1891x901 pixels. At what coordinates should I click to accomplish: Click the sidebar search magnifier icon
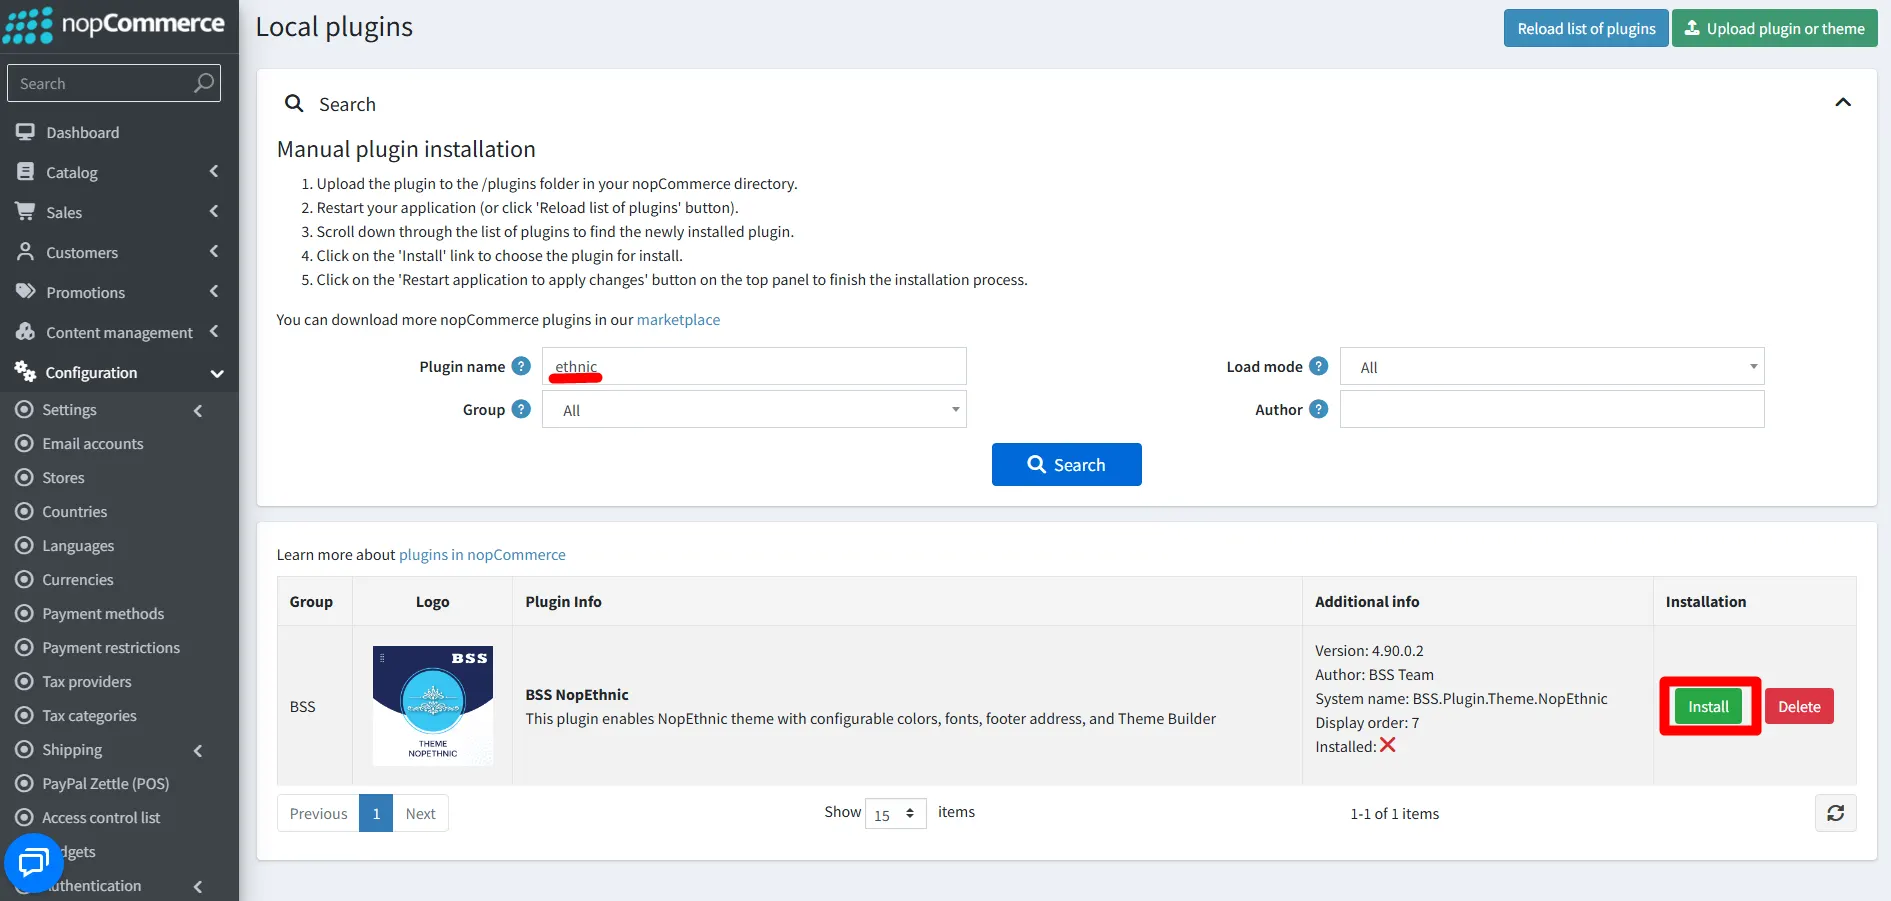[204, 83]
